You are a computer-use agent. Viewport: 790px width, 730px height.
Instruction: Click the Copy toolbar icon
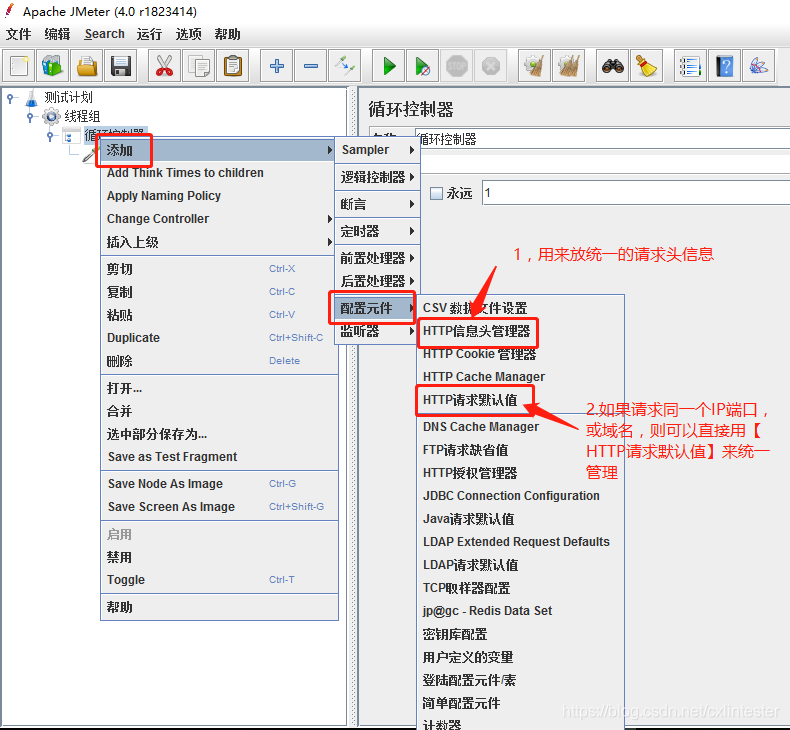pyautogui.click(x=199, y=66)
